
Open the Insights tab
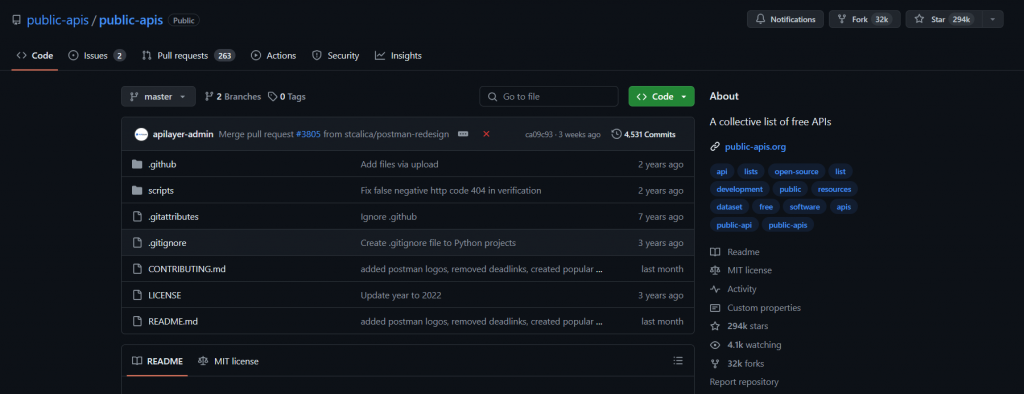(398, 56)
